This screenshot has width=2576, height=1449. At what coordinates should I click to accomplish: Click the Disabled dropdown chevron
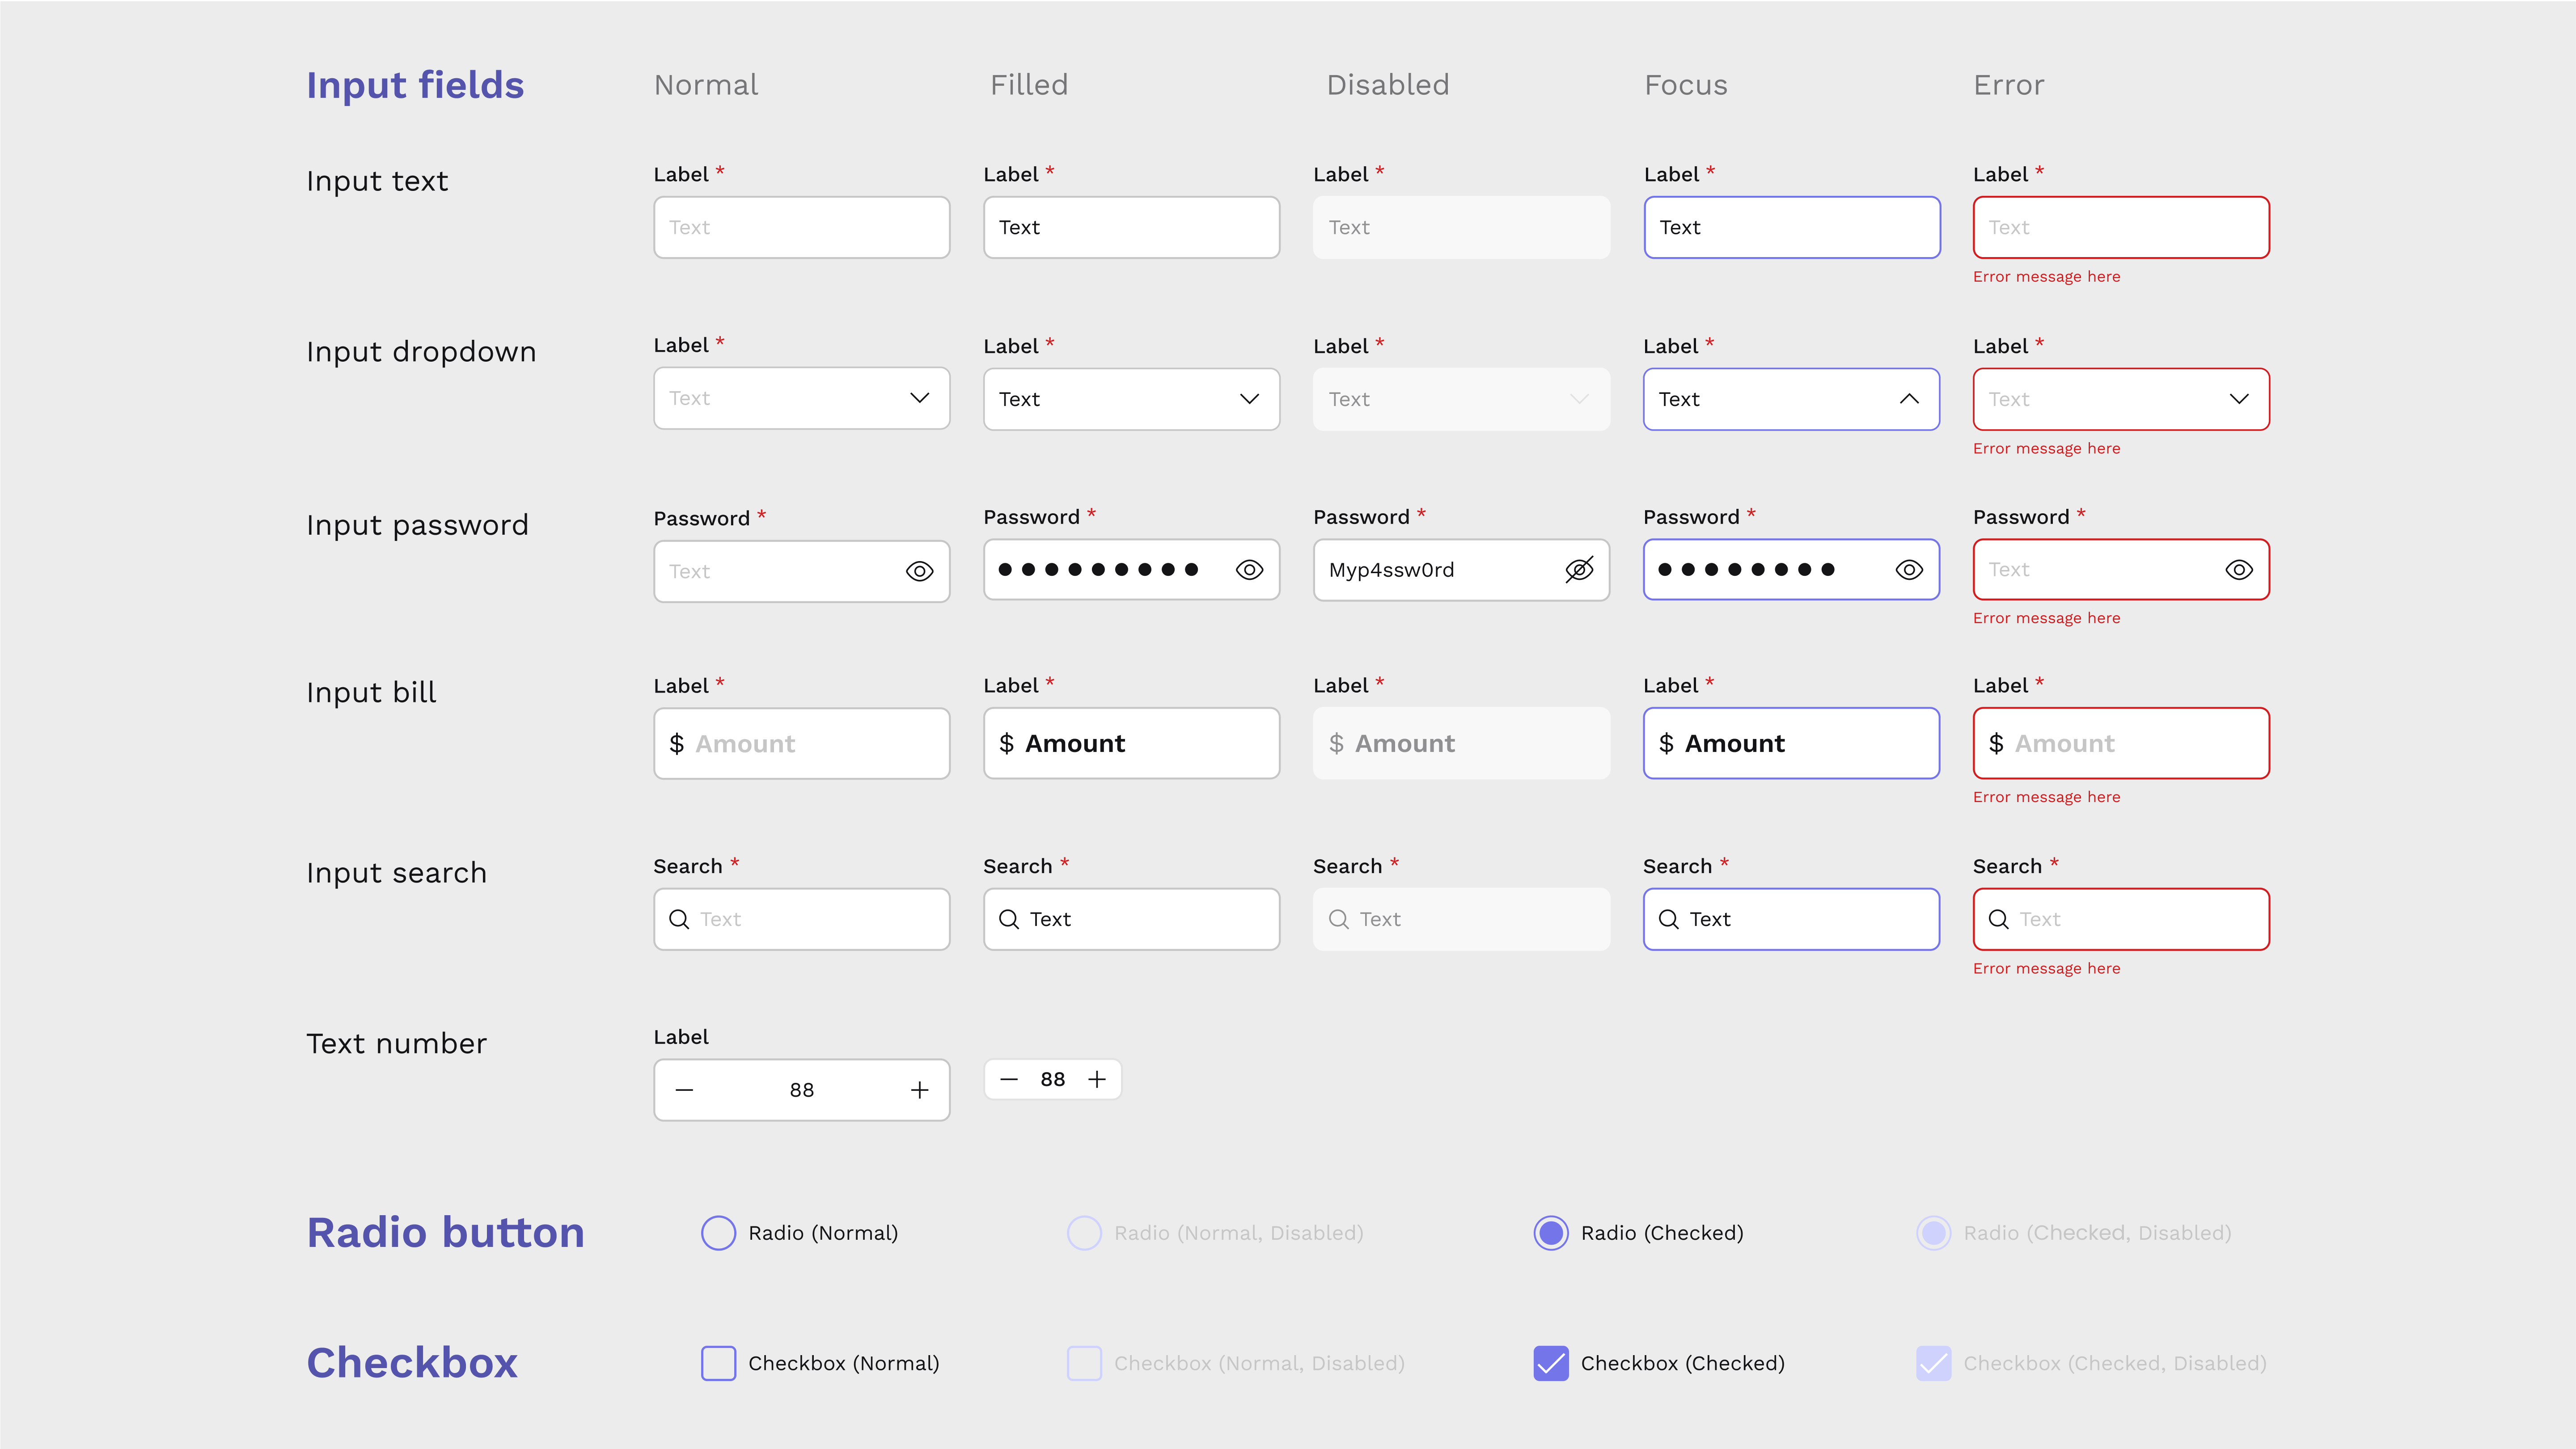1579,399
